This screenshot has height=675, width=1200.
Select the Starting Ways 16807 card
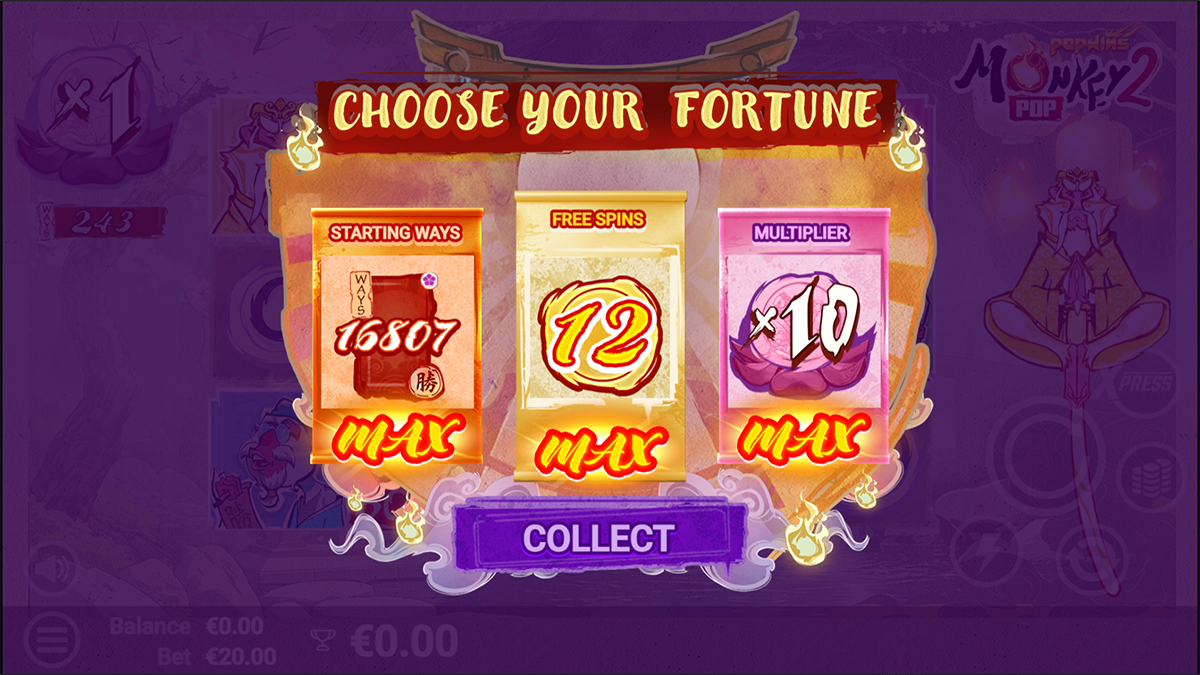396,336
